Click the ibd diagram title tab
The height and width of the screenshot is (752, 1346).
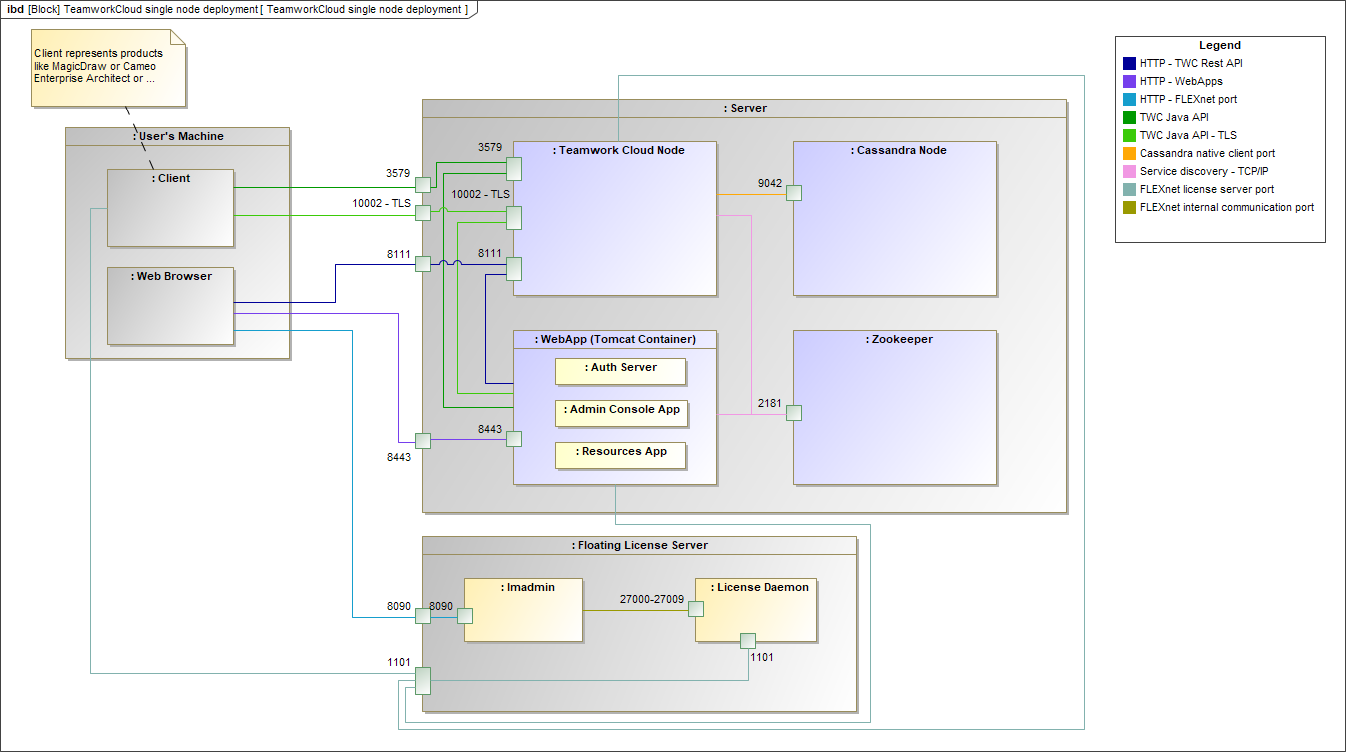(238, 9)
